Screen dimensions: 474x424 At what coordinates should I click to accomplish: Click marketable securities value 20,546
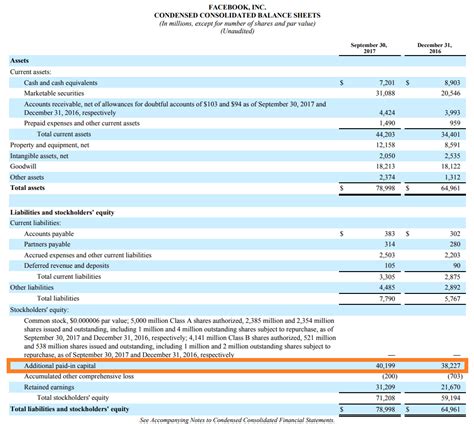pos(451,93)
